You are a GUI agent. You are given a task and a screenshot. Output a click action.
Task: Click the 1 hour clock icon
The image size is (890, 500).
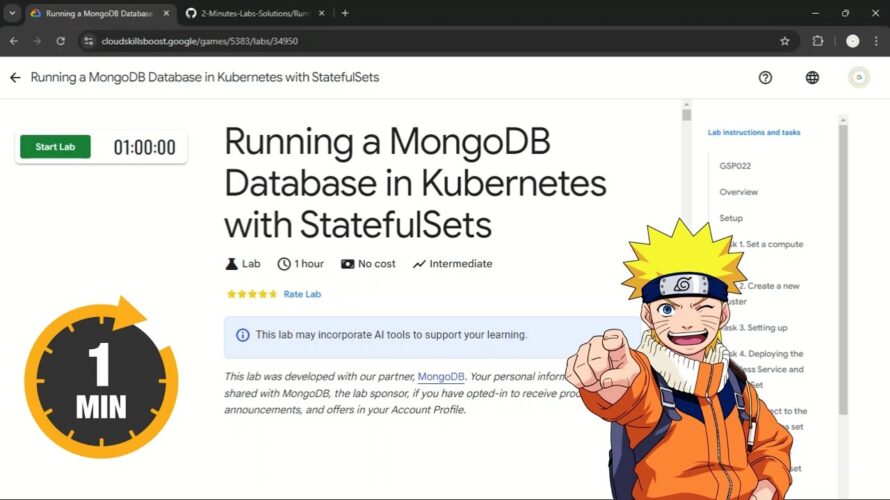(284, 264)
